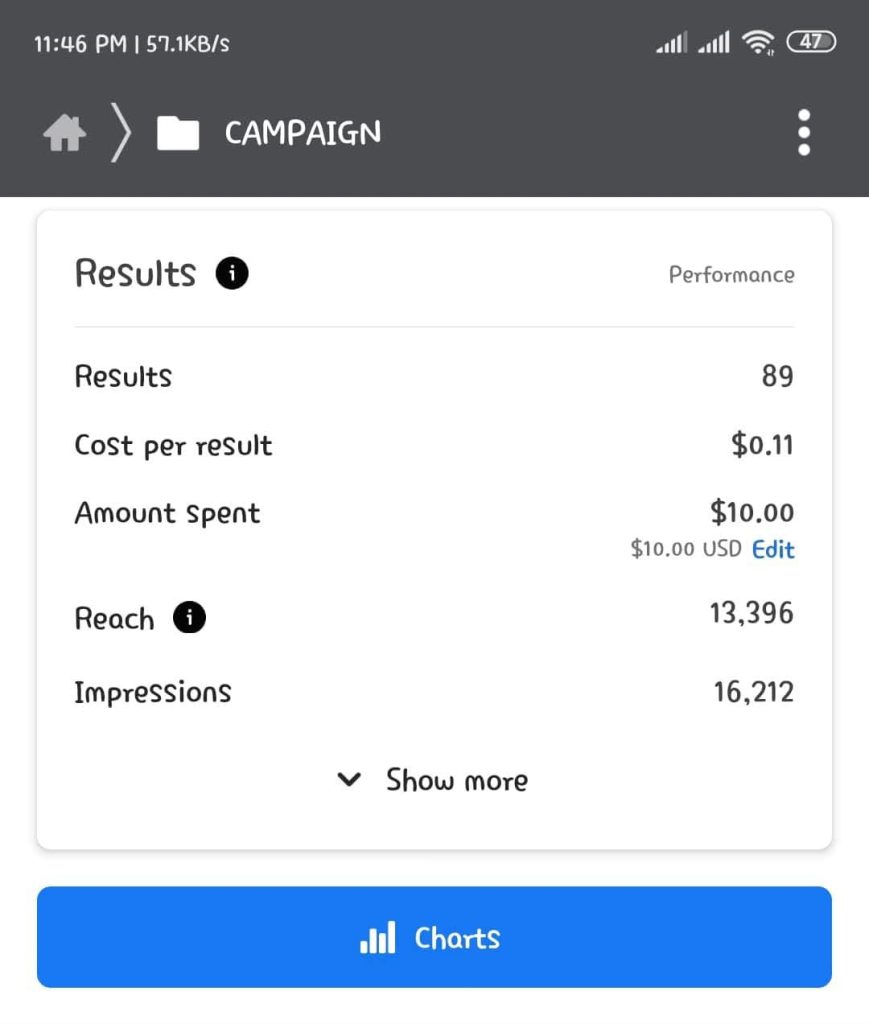Tap the breadcrumb chevron separator
Image resolution: width=869 pixels, height=1024 pixels.
(x=120, y=133)
